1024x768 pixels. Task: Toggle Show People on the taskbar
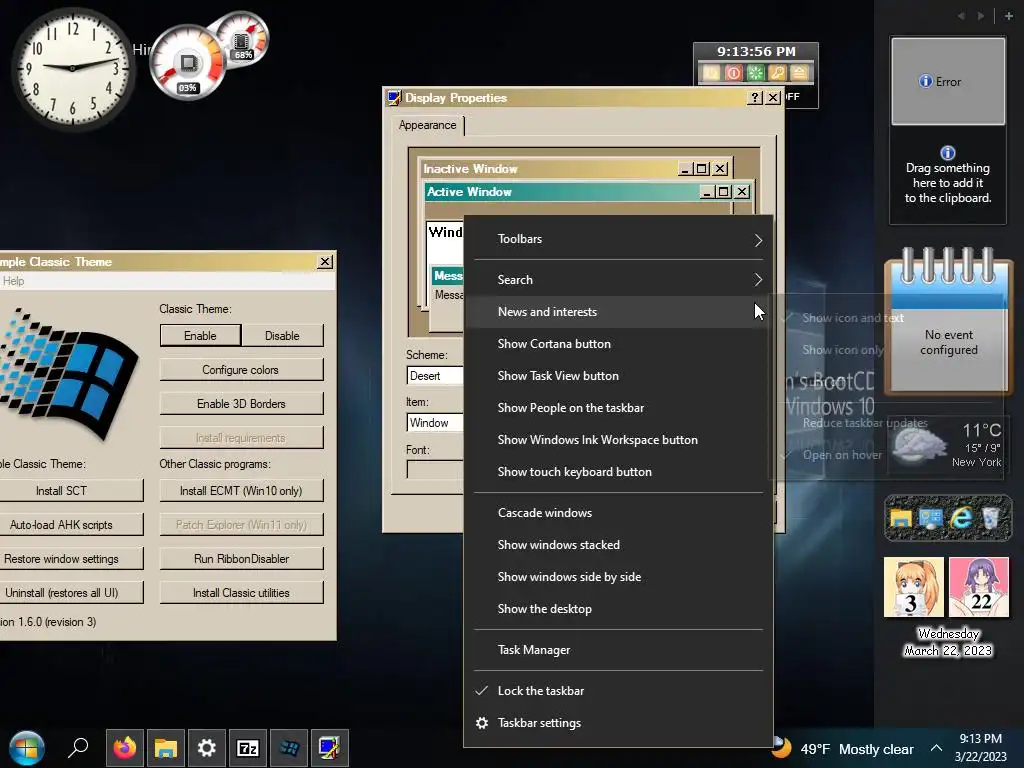(618, 408)
